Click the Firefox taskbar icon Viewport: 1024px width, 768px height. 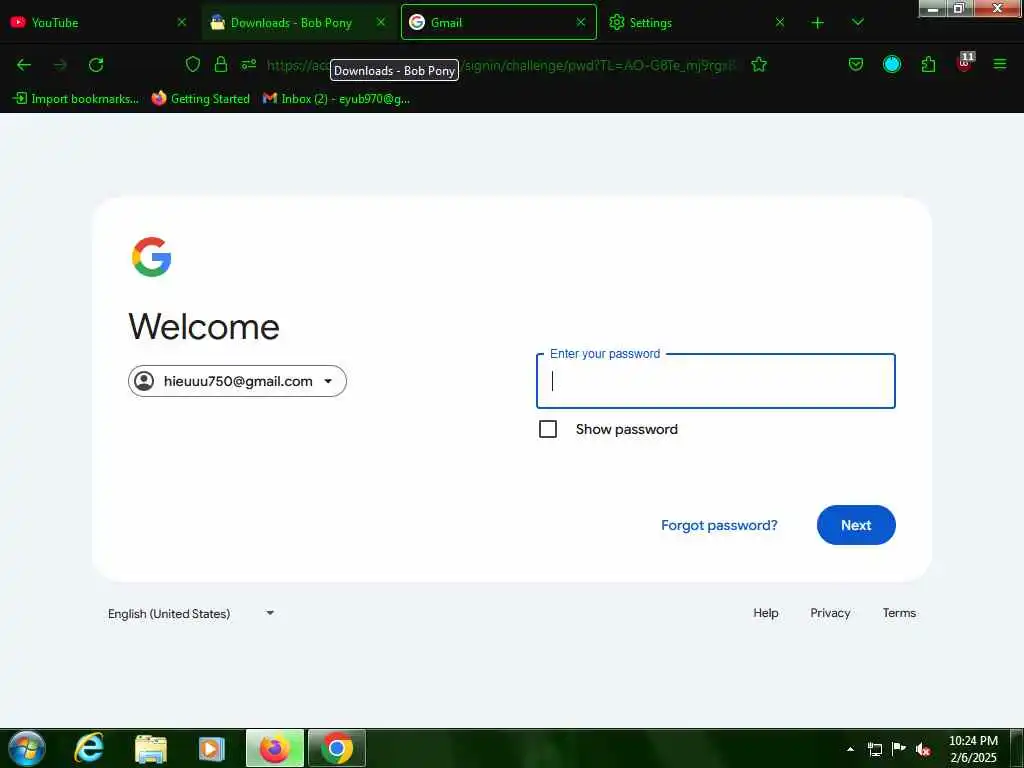pos(275,748)
